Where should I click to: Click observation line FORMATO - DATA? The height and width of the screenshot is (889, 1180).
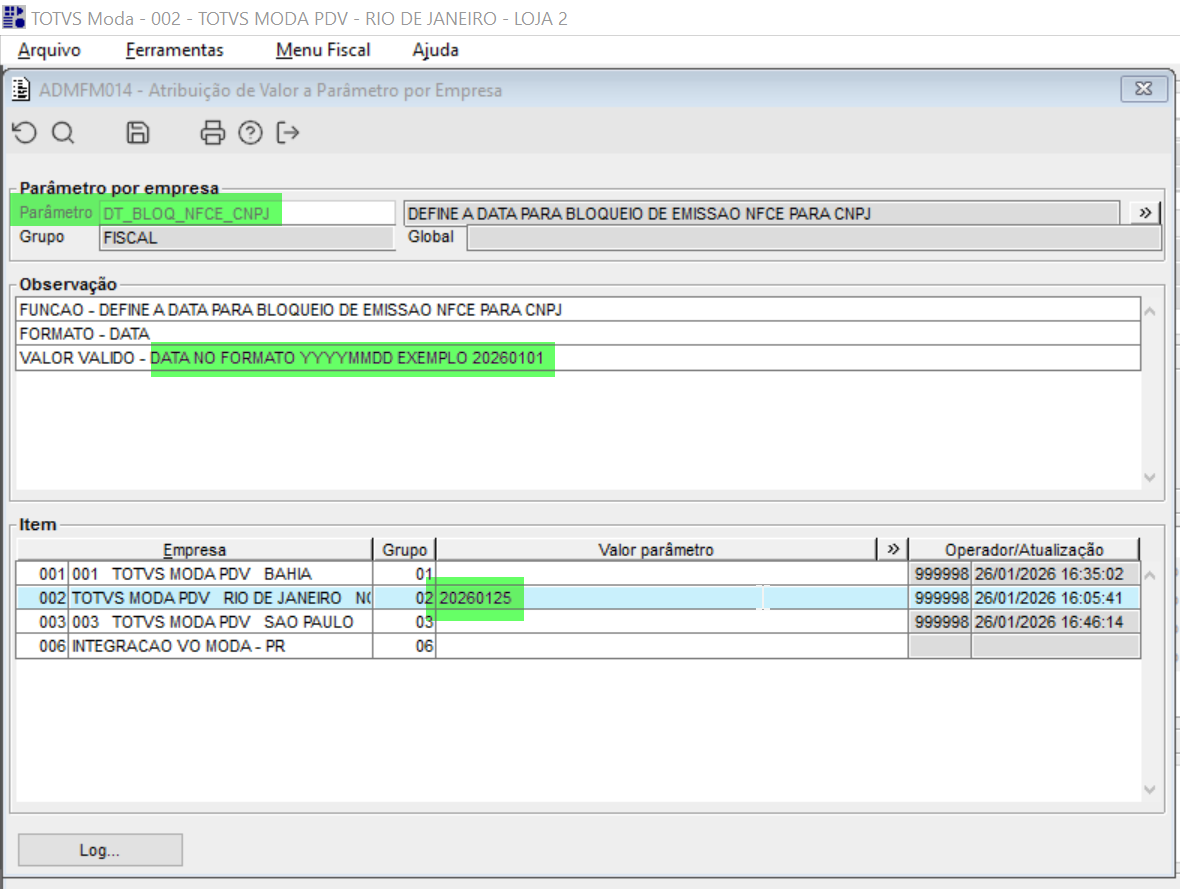[x=578, y=333]
